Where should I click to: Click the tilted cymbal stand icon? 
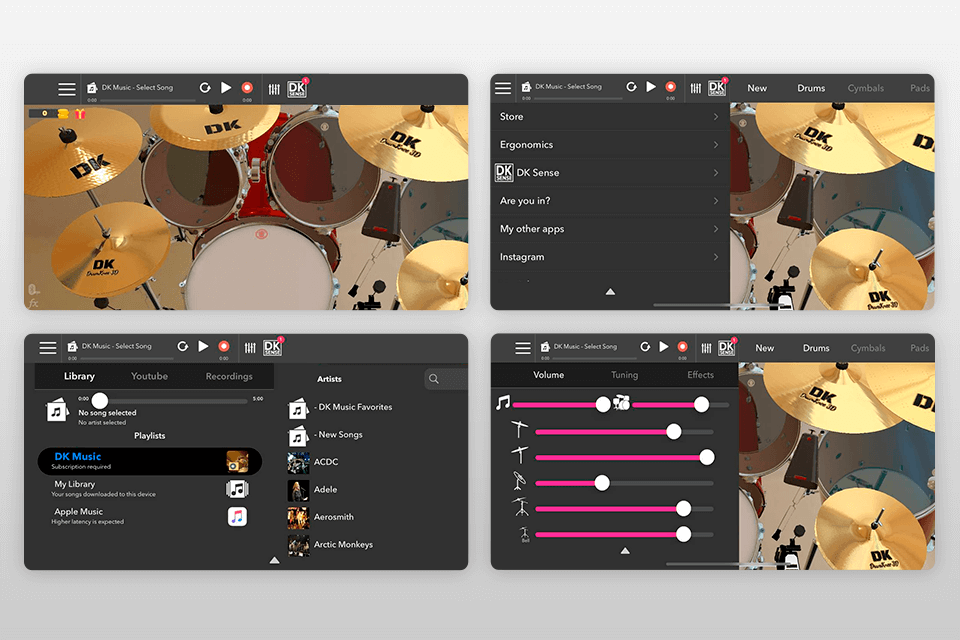[519, 481]
